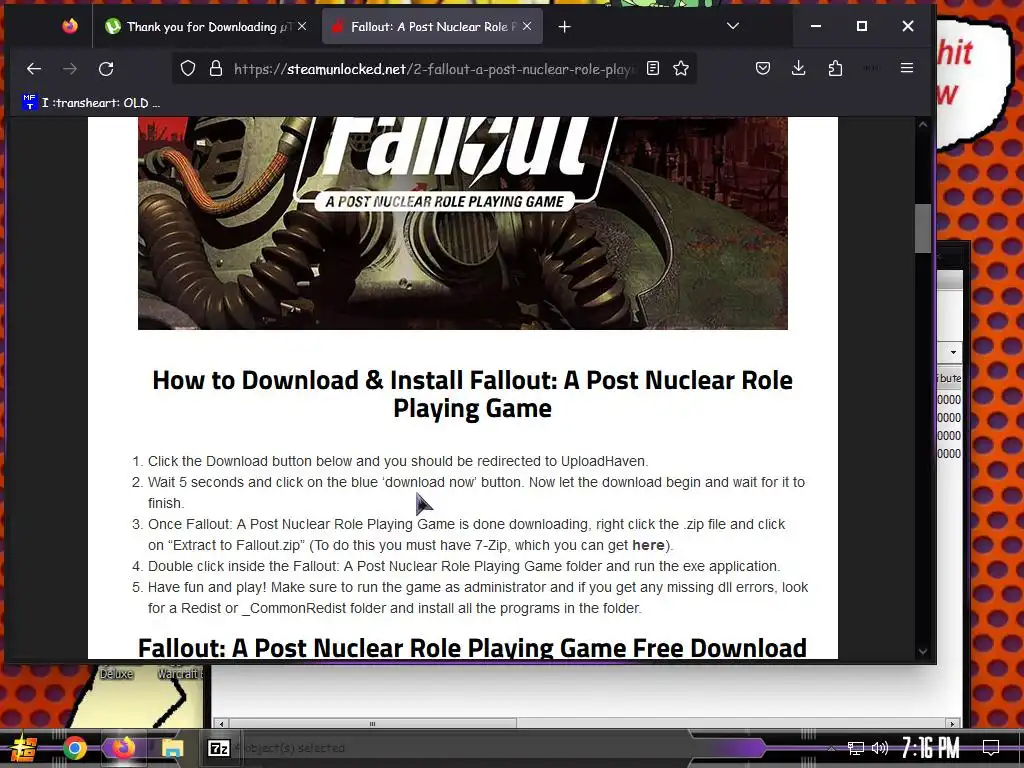Click the How to Download & Install heading

pos(472,394)
